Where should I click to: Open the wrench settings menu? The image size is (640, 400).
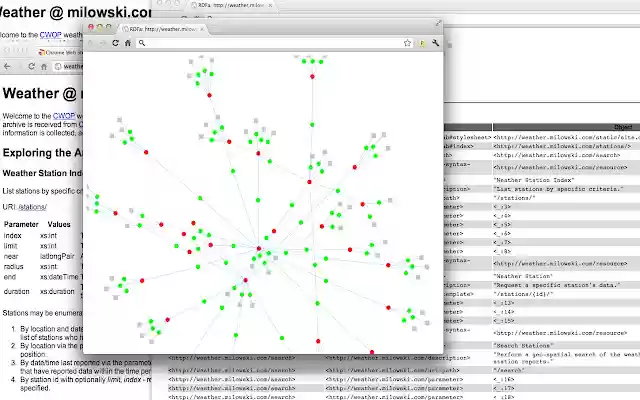[436, 43]
